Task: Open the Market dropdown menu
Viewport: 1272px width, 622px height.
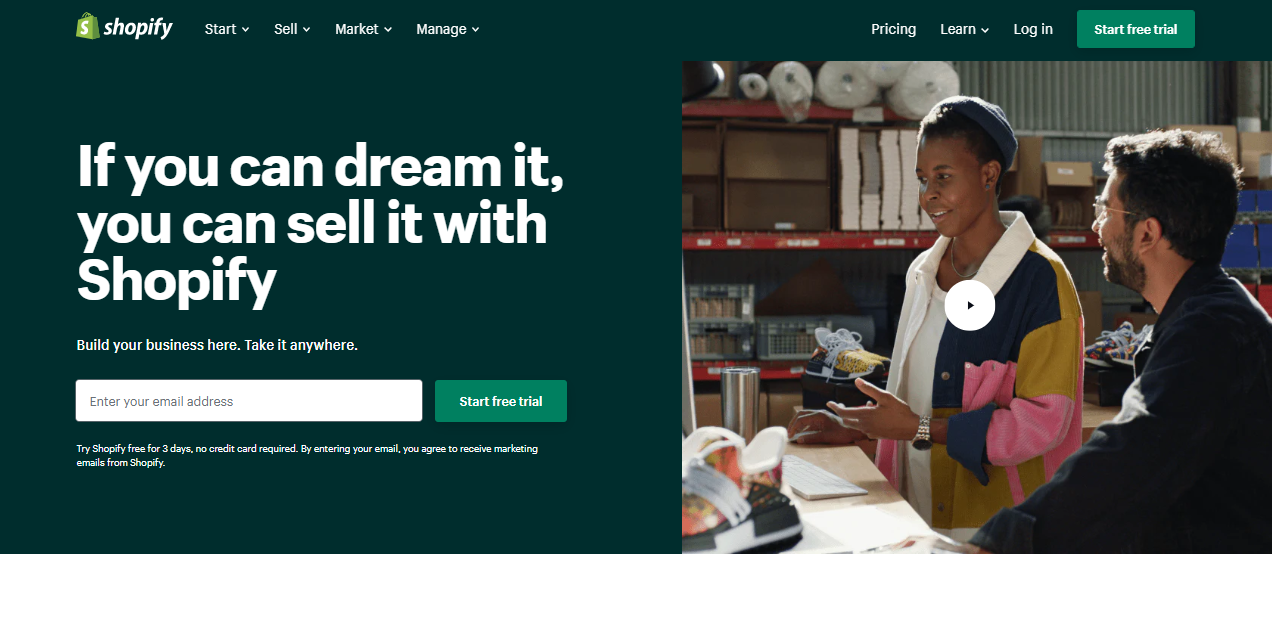Action: [363, 29]
